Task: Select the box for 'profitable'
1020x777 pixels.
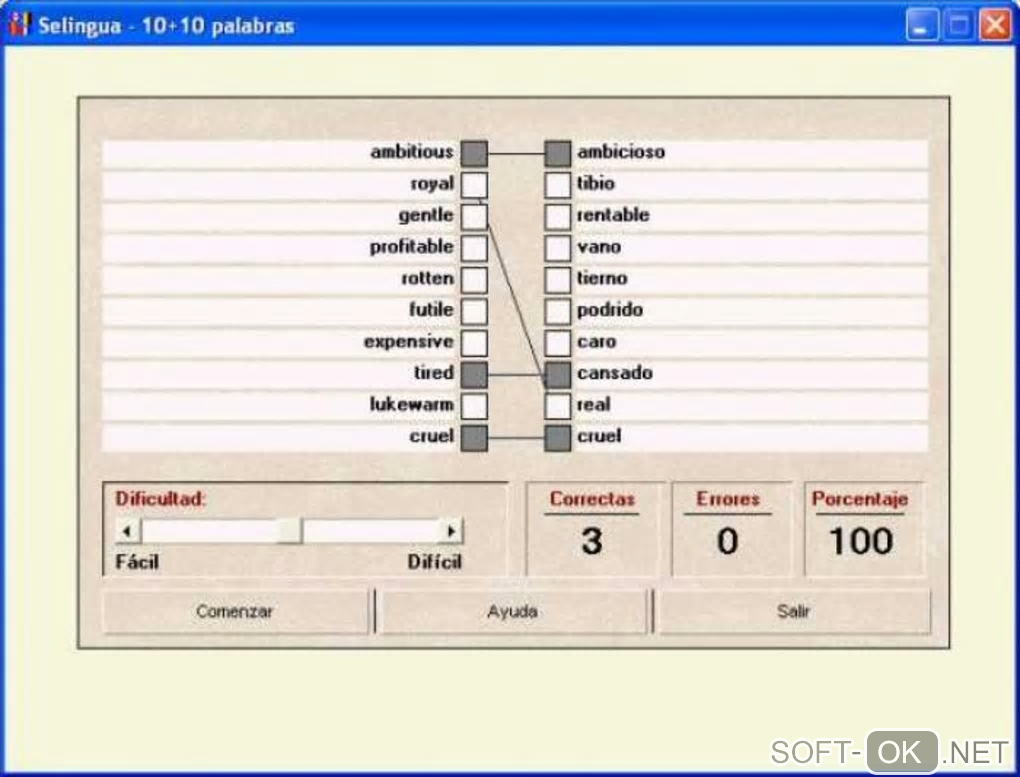Action: 474,248
